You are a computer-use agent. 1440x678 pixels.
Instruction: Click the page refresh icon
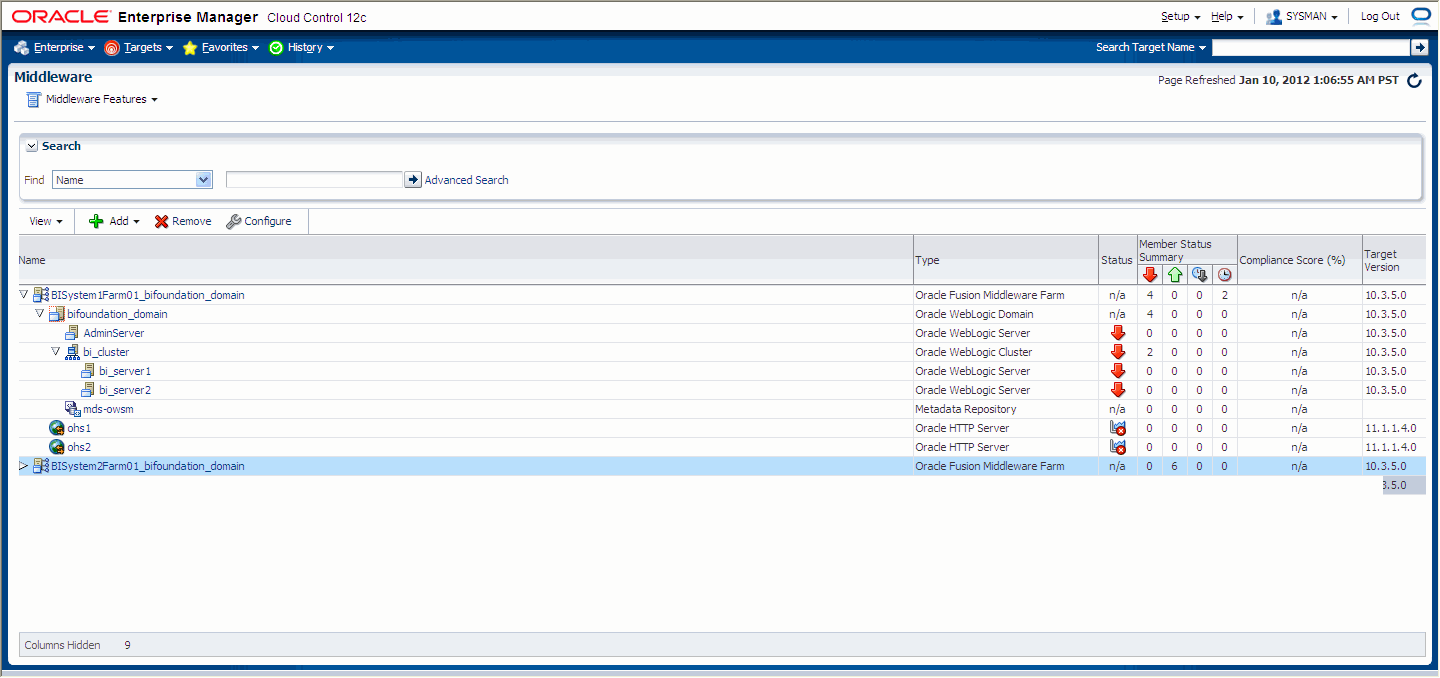coord(1414,81)
